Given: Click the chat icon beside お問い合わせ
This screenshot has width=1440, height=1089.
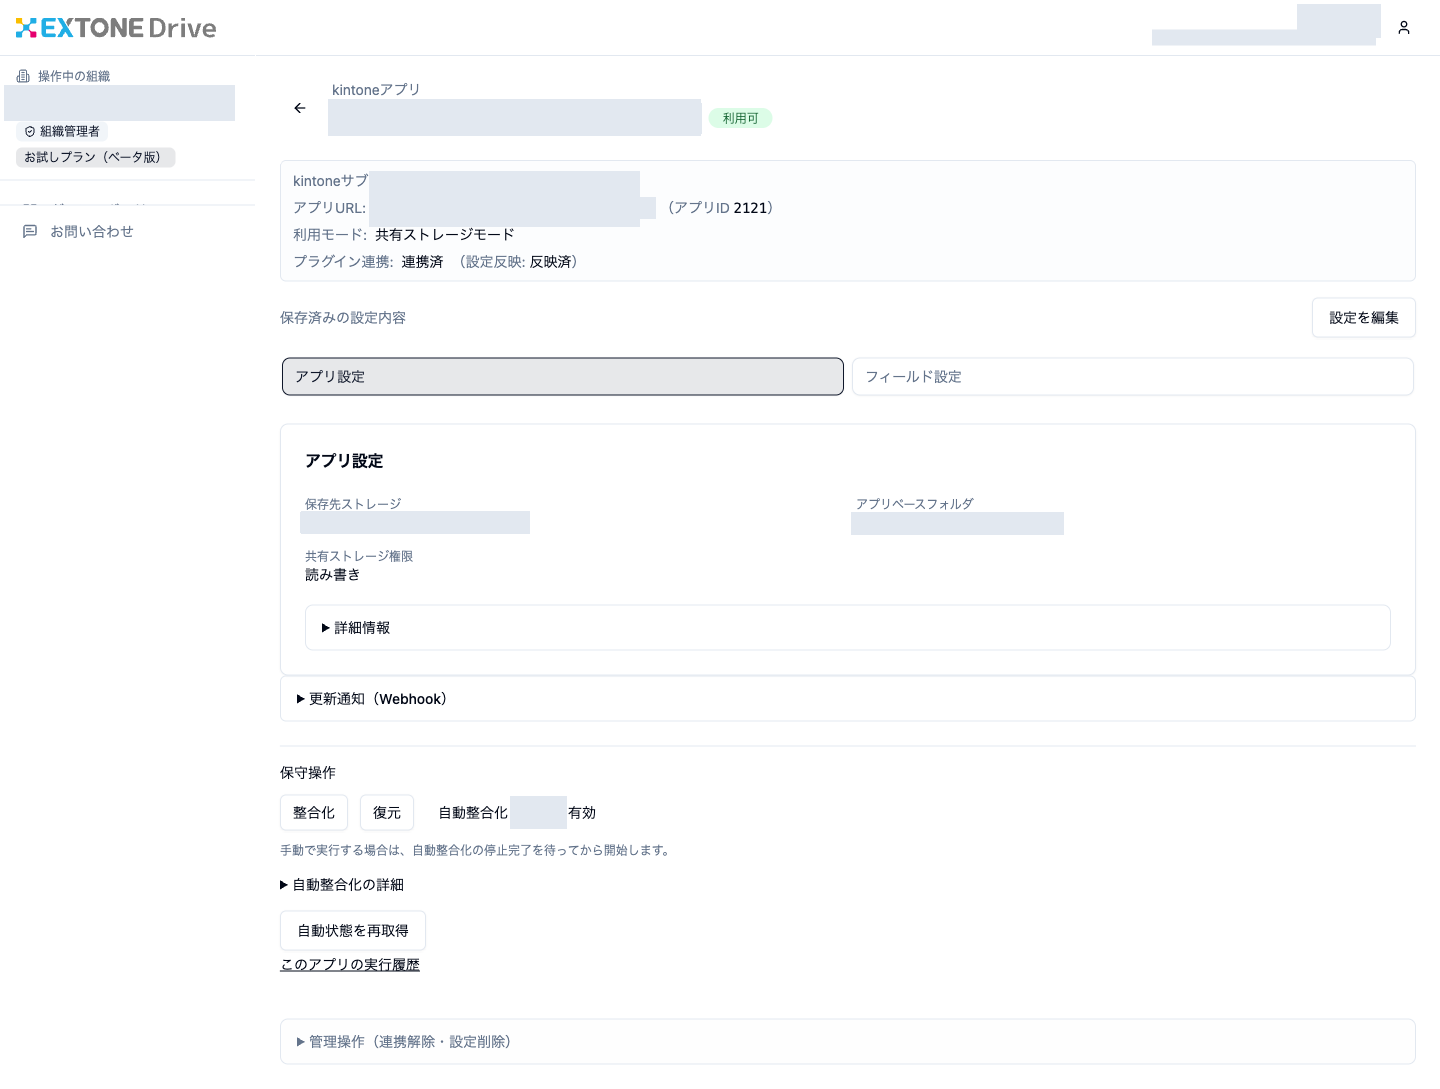Looking at the screenshot, I should click(x=30, y=232).
